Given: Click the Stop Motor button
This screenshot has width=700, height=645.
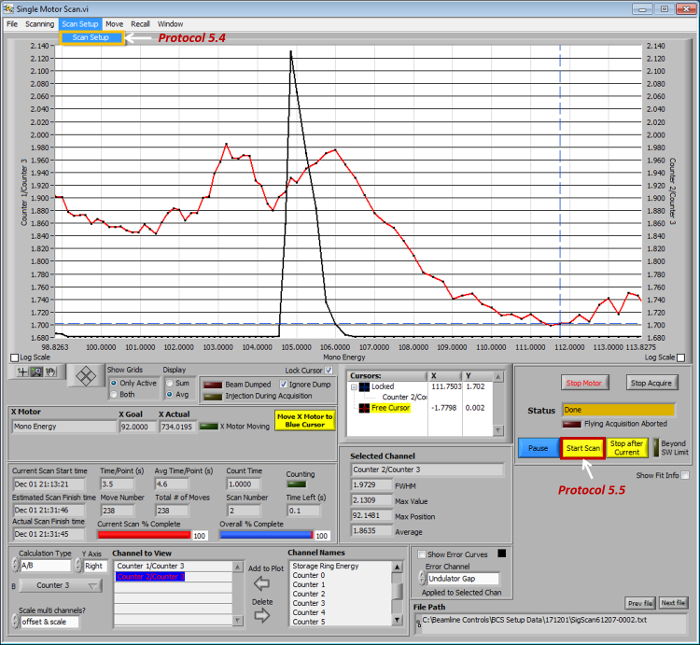Looking at the screenshot, I should tap(583, 383).
